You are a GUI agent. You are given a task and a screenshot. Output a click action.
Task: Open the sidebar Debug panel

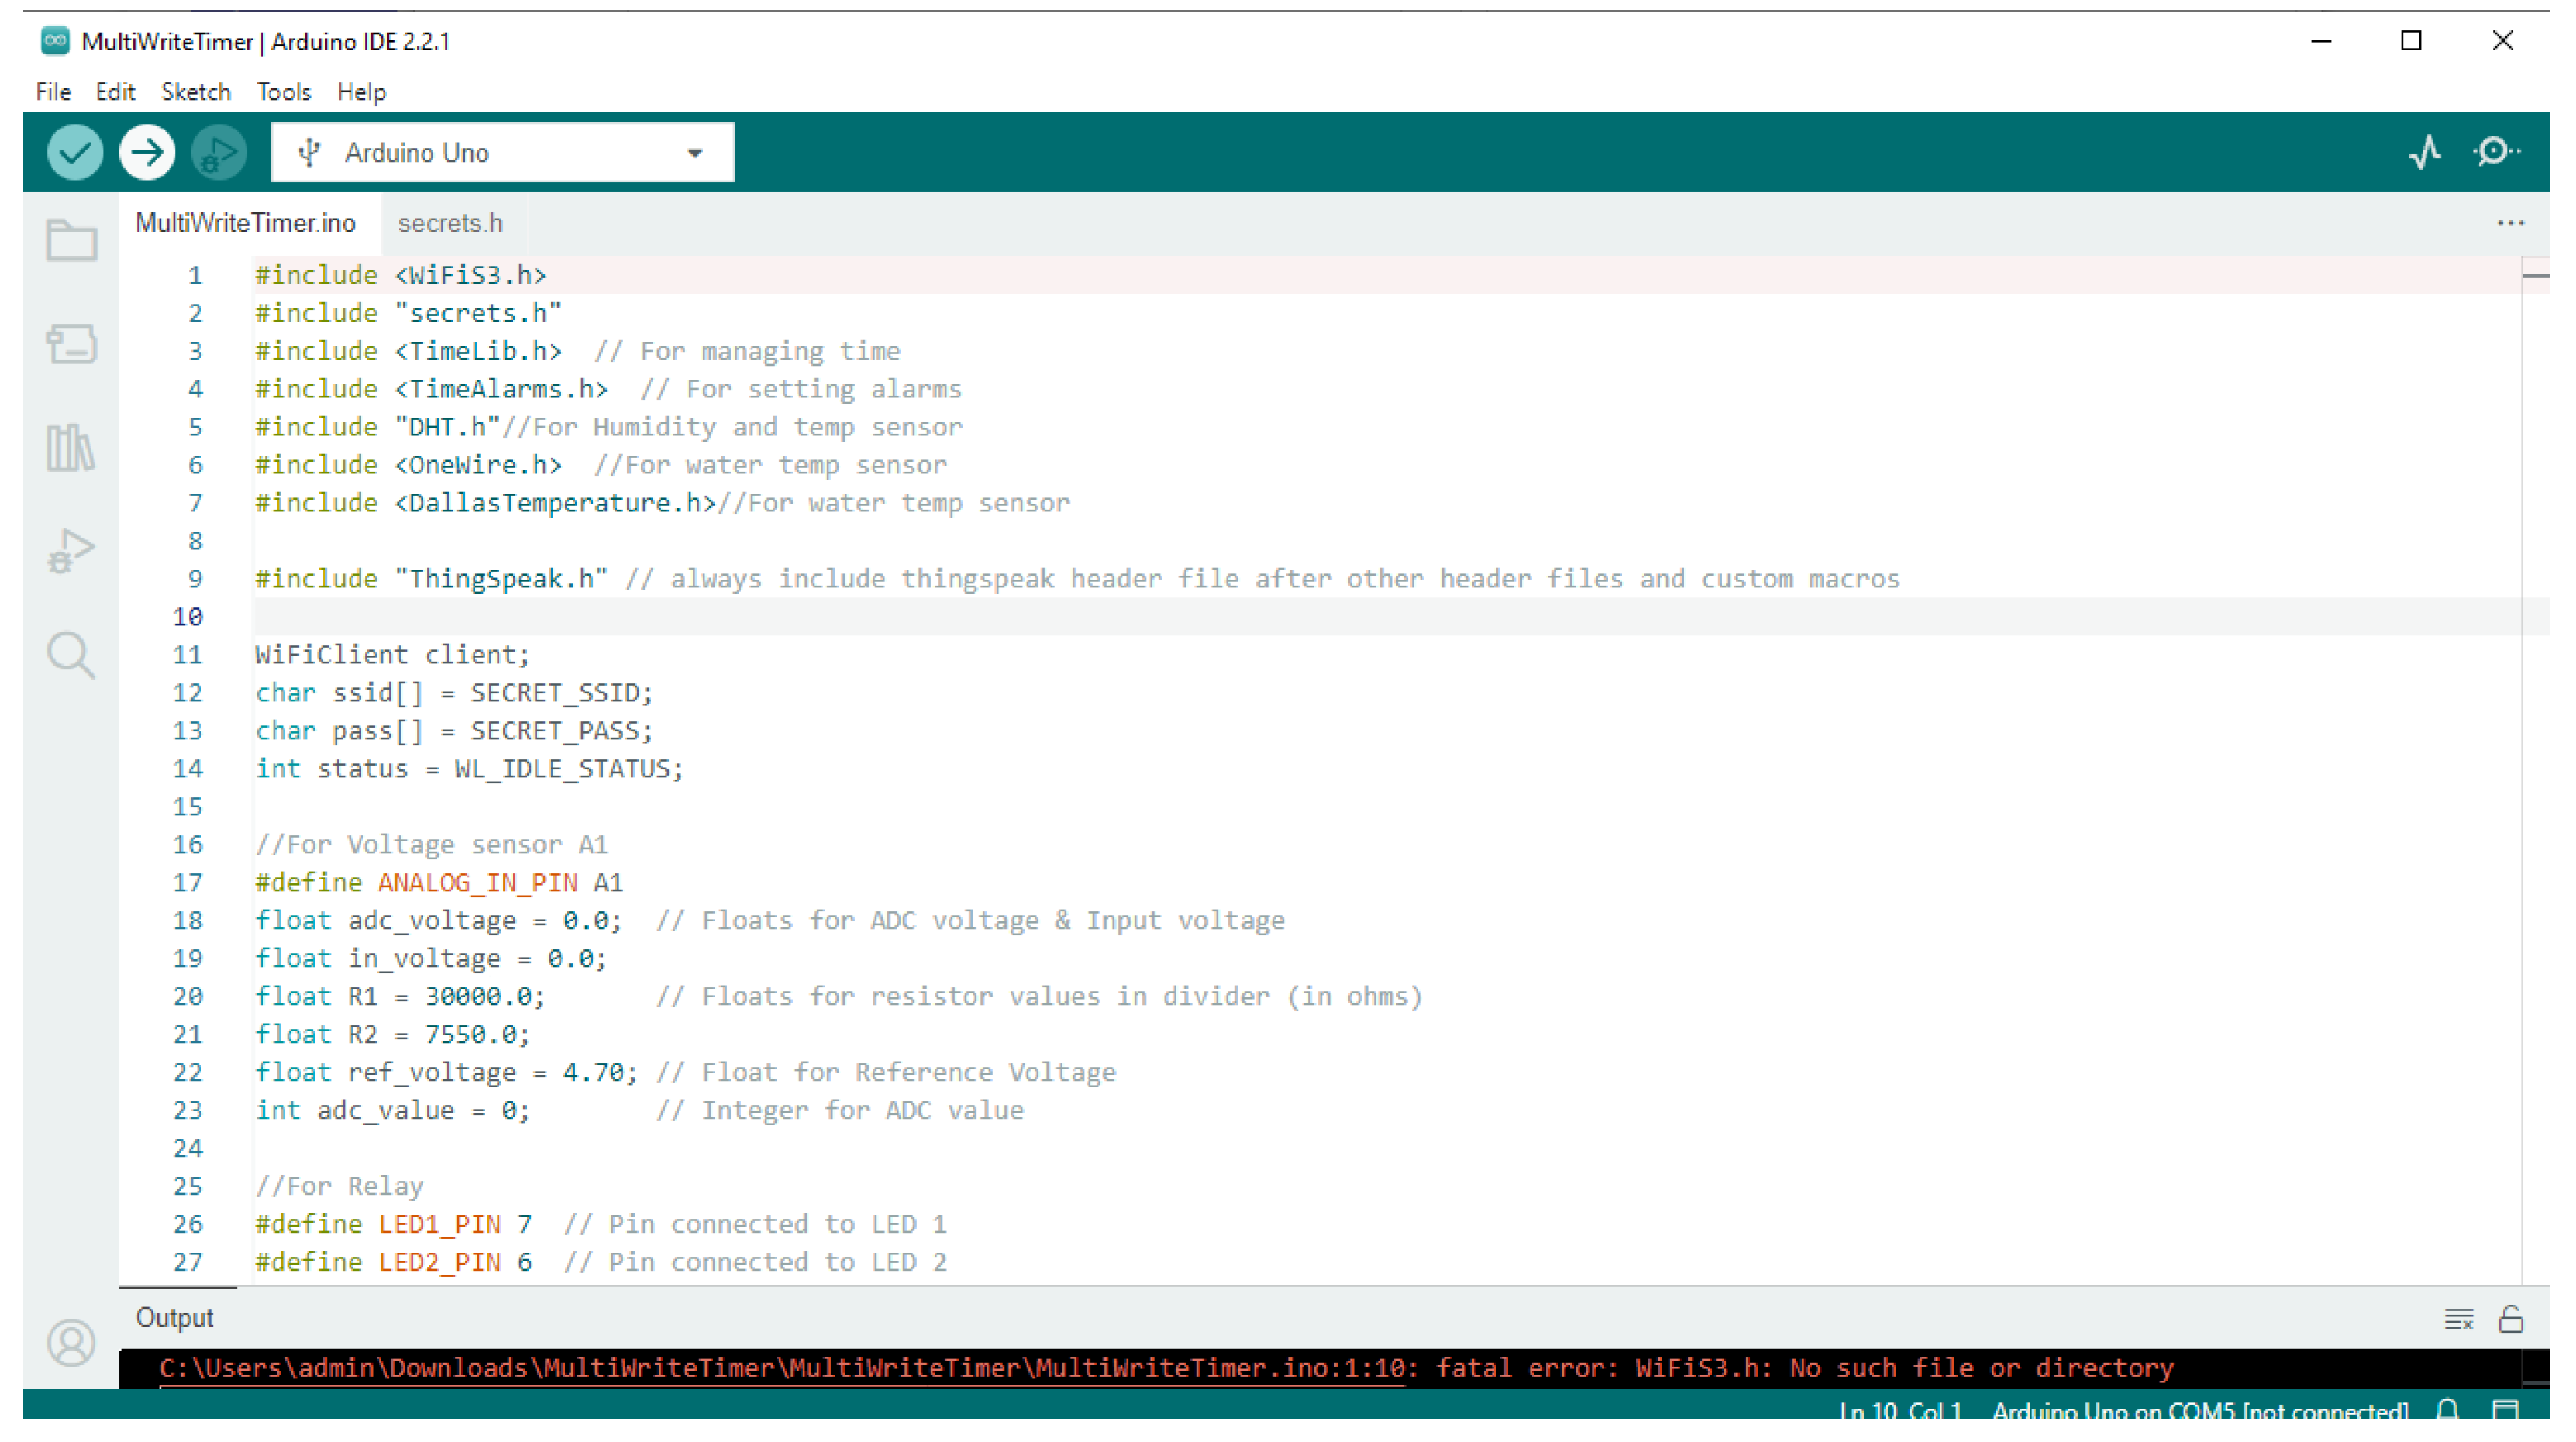click(x=71, y=551)
